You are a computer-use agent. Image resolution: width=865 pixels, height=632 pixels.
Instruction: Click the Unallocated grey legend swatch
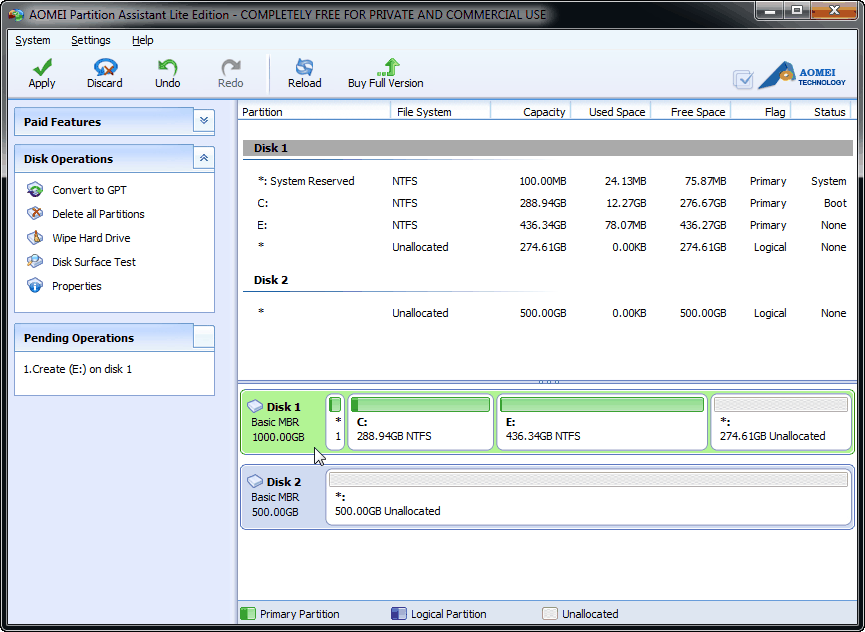pyautogui.click(x=549, y=613)
